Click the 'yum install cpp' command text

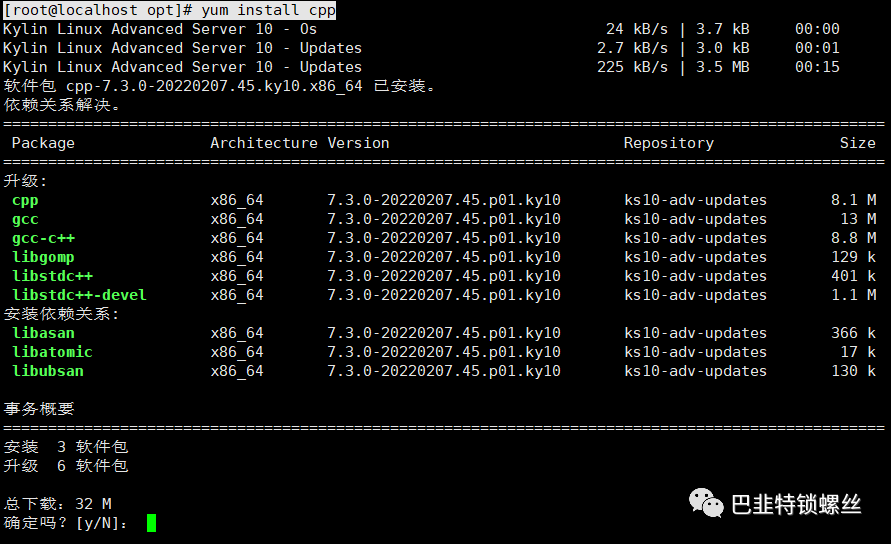tap(268, 10)
